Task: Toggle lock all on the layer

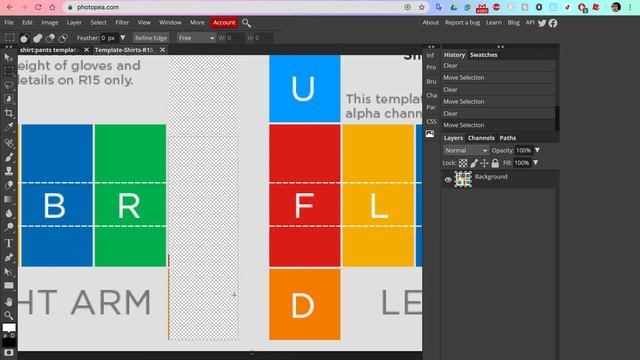Action: coord(495,163)
